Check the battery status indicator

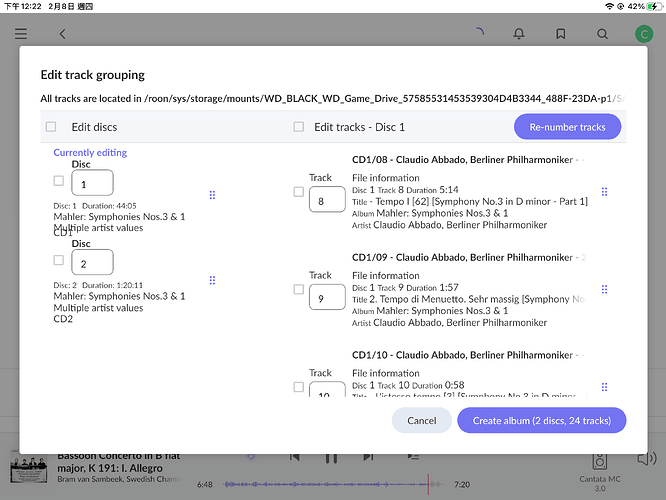[x=652, y=6]
